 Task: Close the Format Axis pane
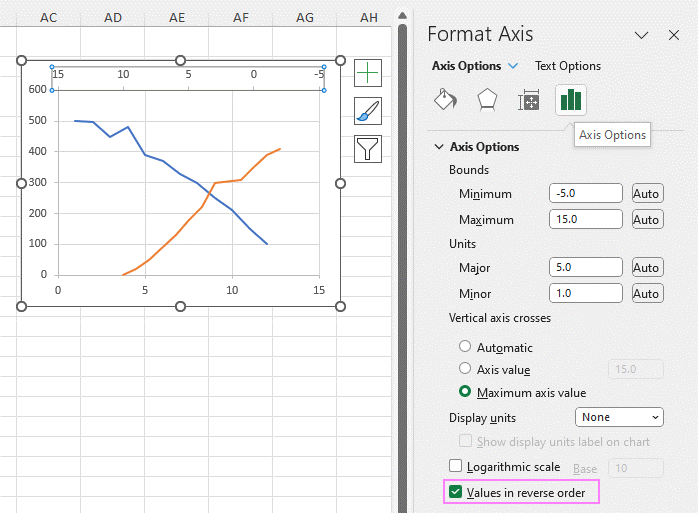[674, 35]
